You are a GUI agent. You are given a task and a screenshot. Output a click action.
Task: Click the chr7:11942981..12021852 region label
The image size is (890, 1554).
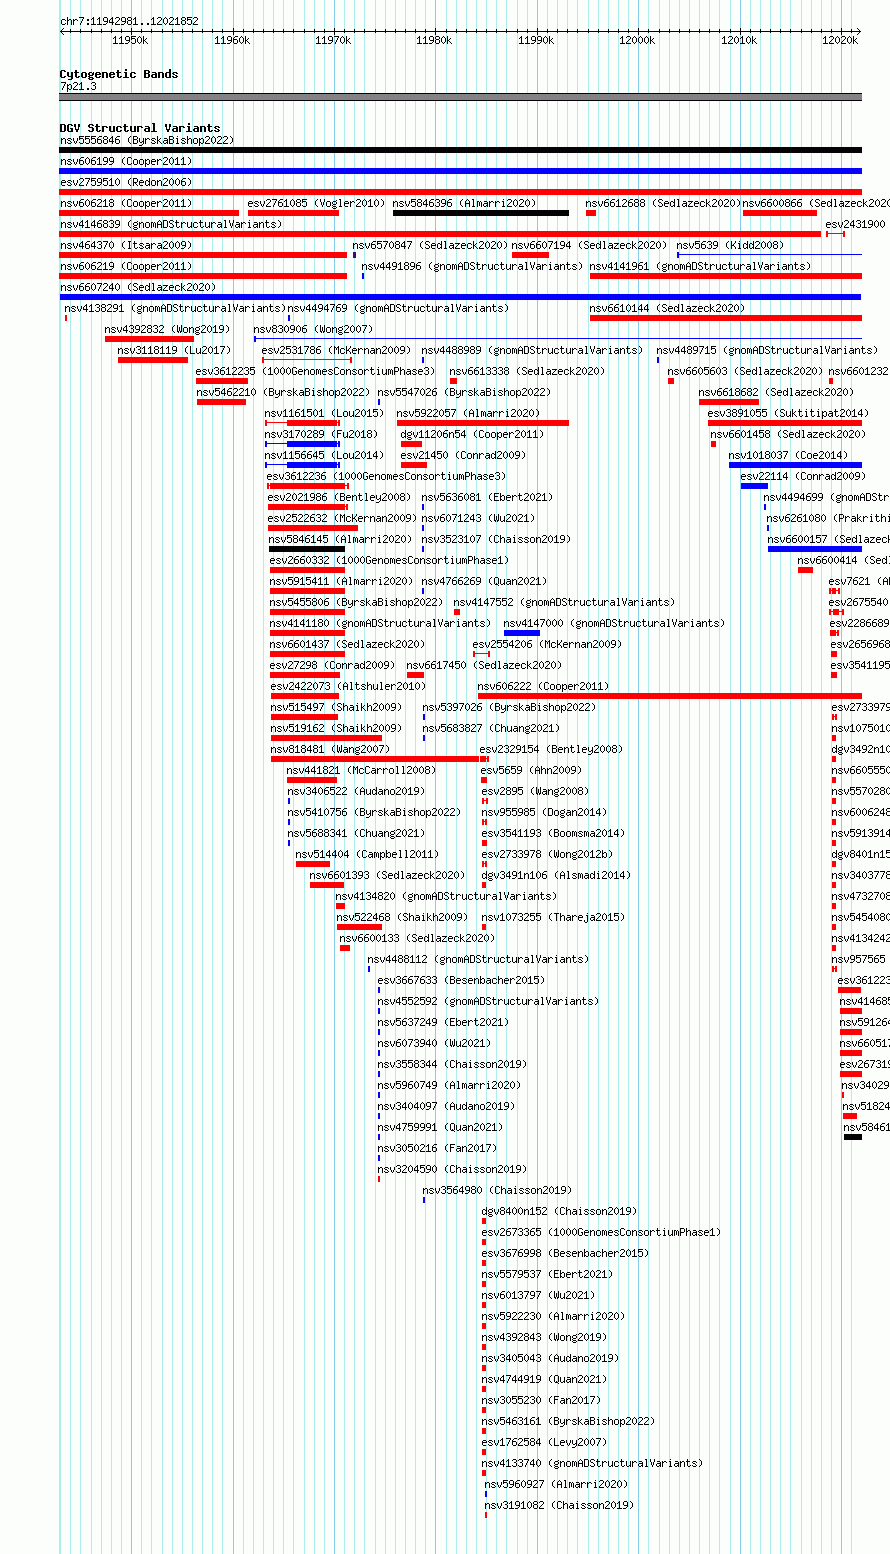click(129, 21)
